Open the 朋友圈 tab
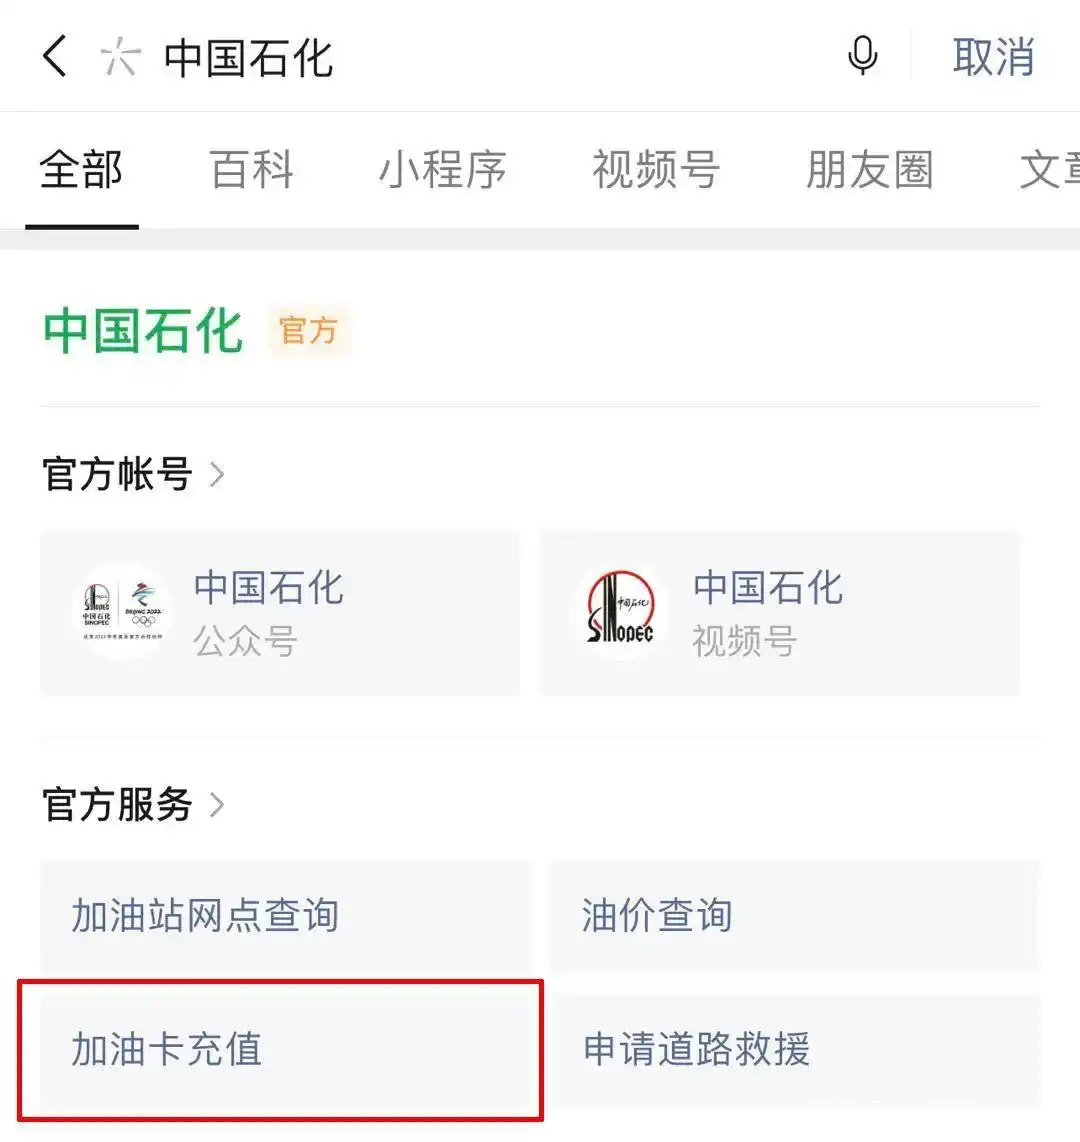The image size is (1080, 1142). (869, 170)
